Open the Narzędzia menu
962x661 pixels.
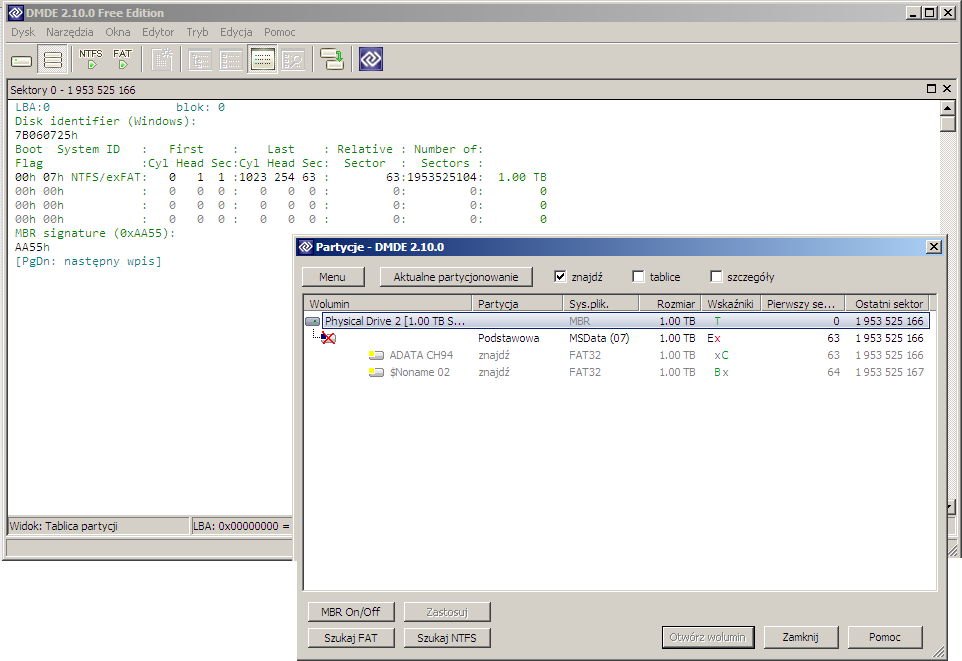[x=69, y=32]
